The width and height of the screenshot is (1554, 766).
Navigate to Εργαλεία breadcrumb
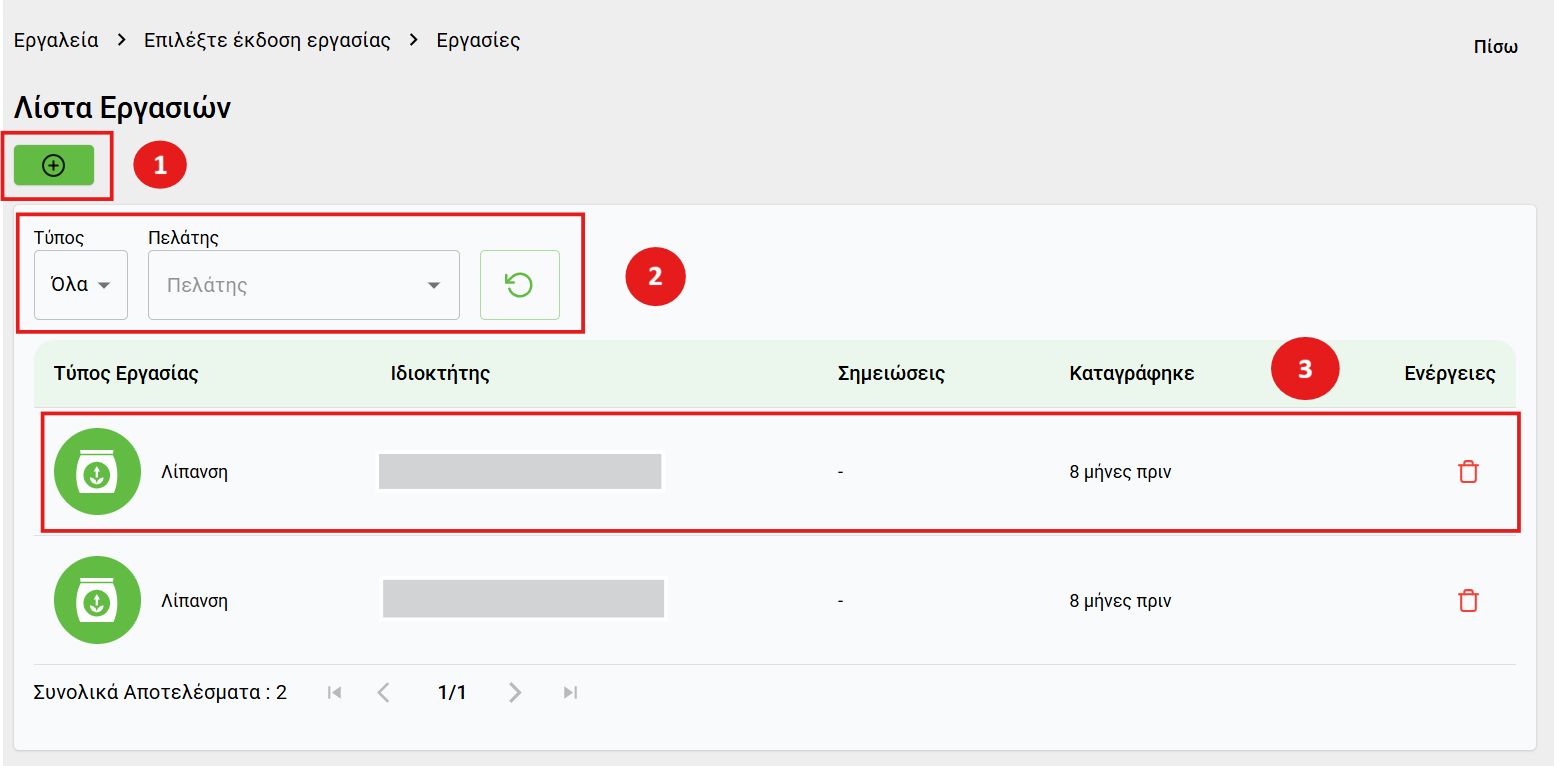56,41
